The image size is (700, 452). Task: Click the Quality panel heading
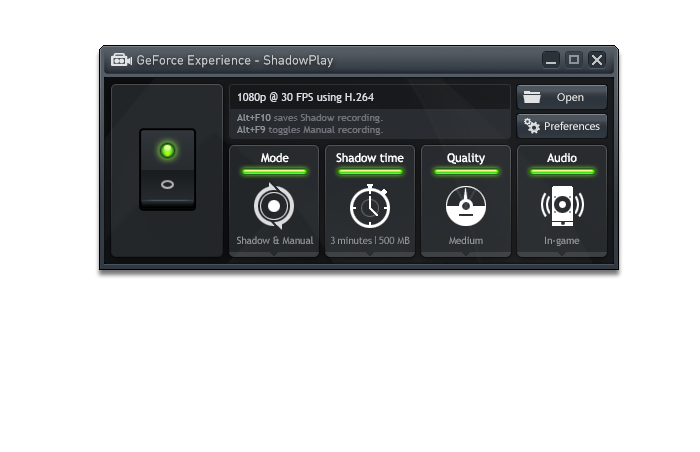tap(466, 158)
